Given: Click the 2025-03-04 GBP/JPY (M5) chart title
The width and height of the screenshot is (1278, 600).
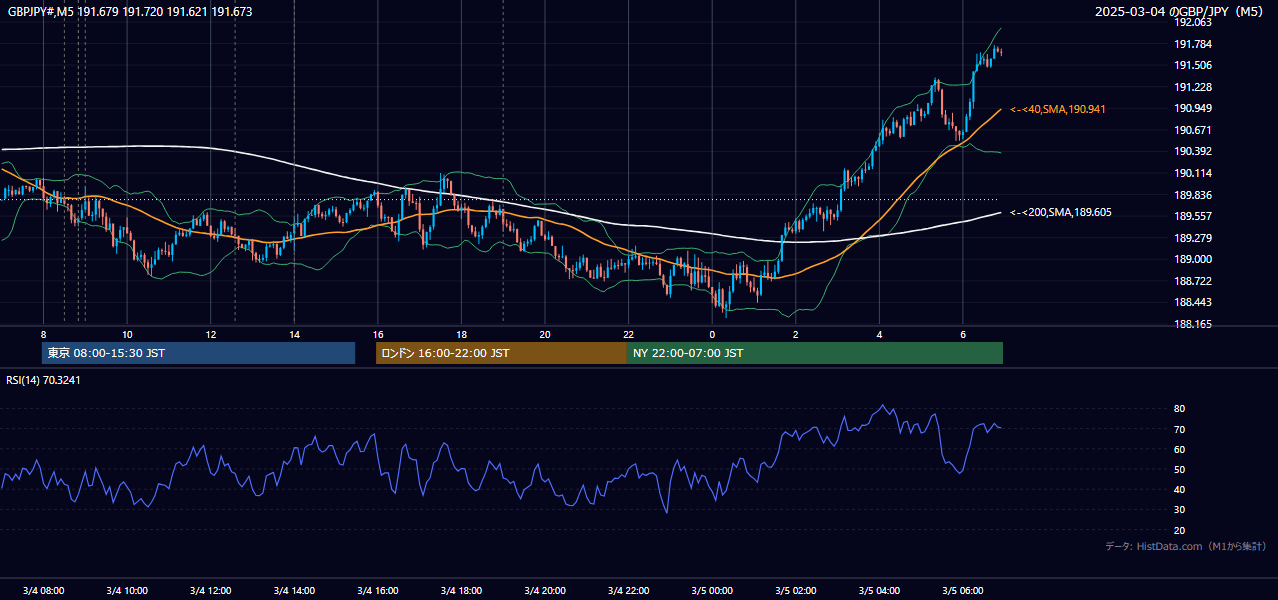Looking at the screenshot, I should coord(1179,12).
